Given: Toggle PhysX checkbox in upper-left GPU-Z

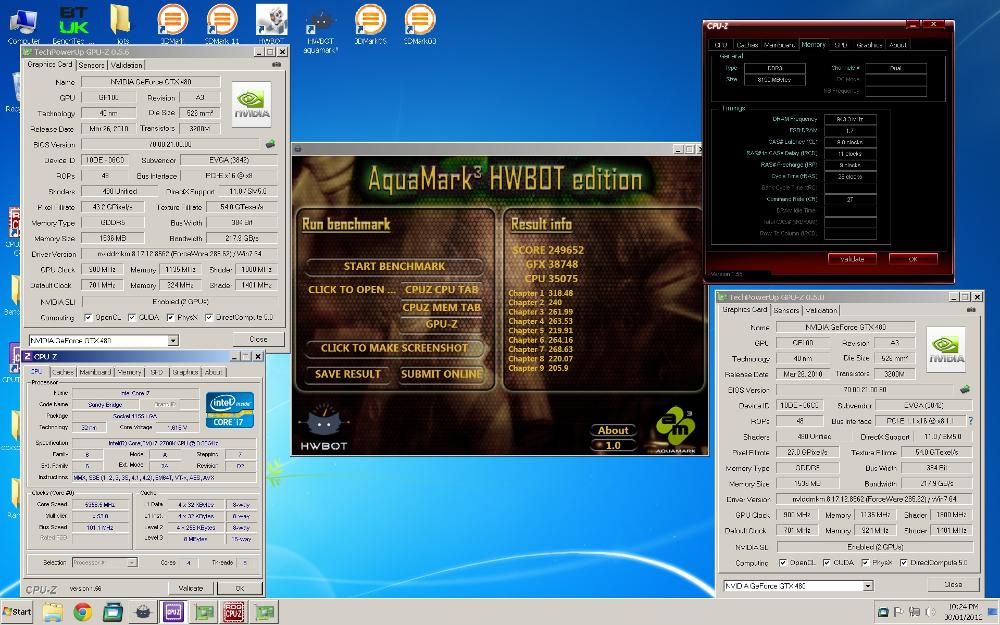Looking at the screenshot, I should tap(170, 317).
